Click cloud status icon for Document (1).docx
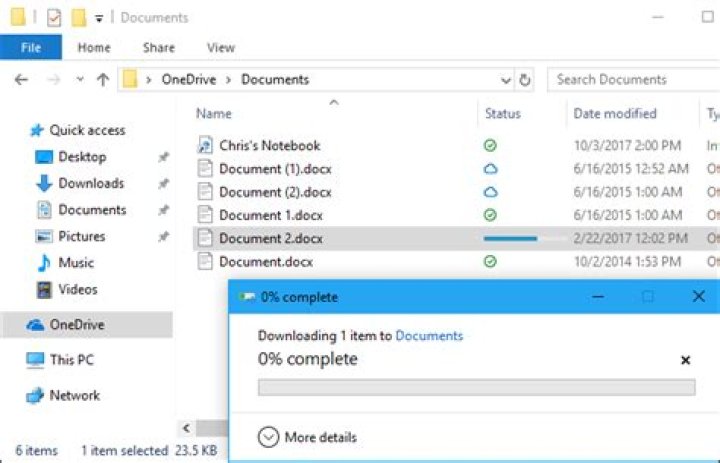 pos(490,169)
